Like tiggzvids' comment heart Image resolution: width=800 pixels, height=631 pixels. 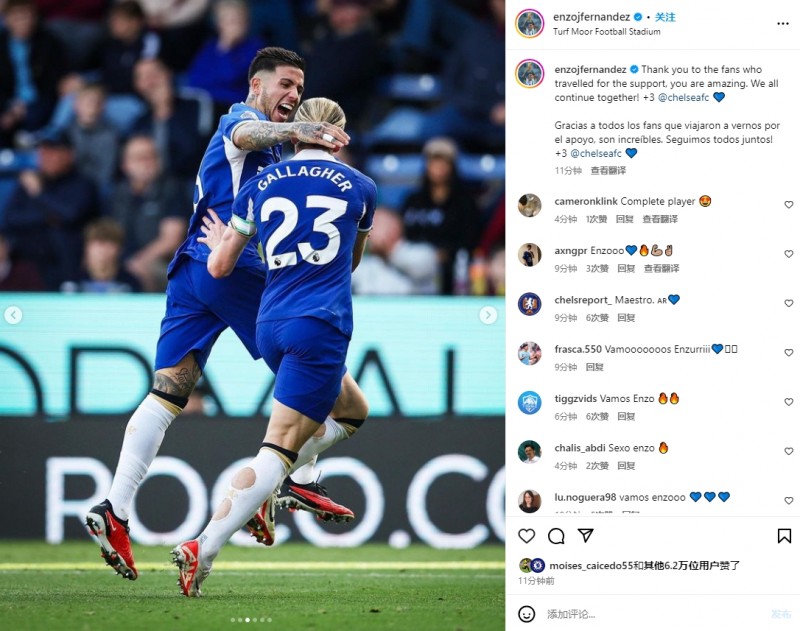click(789, 402)
